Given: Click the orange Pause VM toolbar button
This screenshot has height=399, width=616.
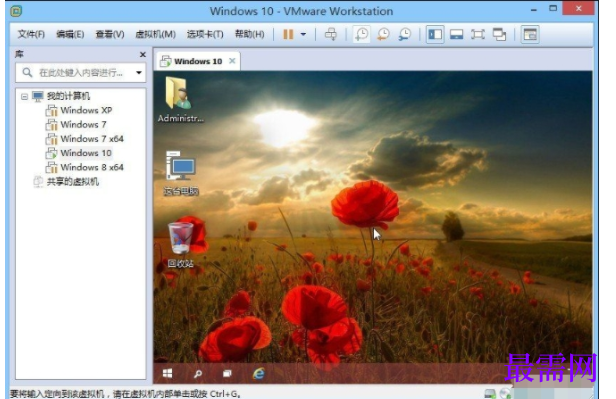Looking at the screenshot, I should [x=288, y=35].
